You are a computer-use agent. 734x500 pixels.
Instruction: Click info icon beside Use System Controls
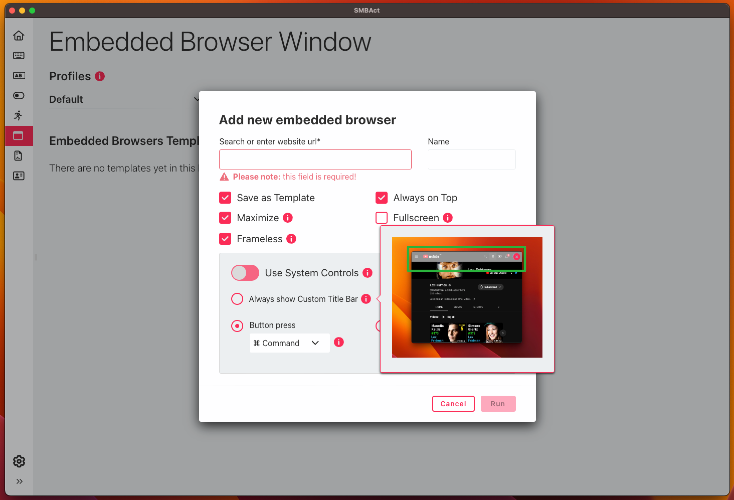(x=368, y=273)
